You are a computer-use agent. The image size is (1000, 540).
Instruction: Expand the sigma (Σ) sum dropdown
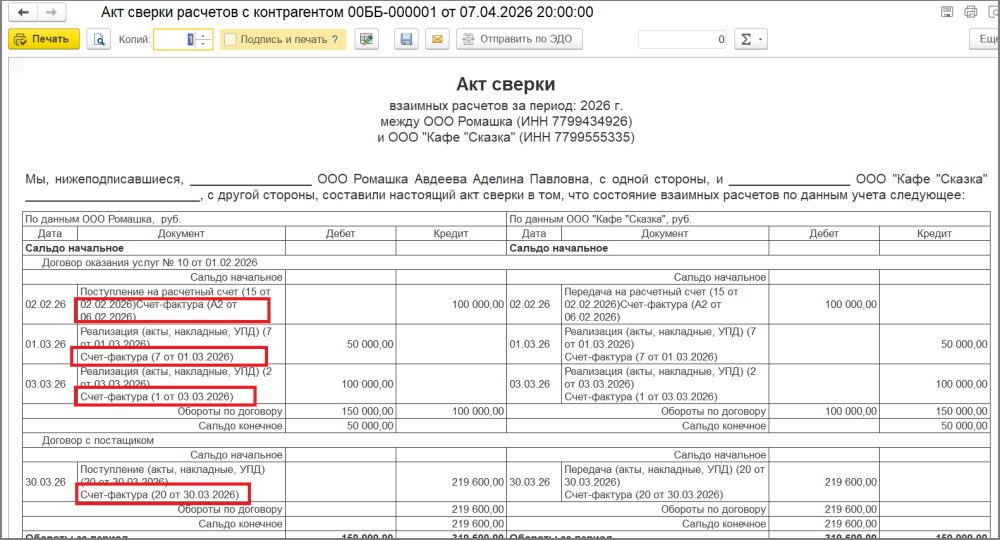coord(749,40)
